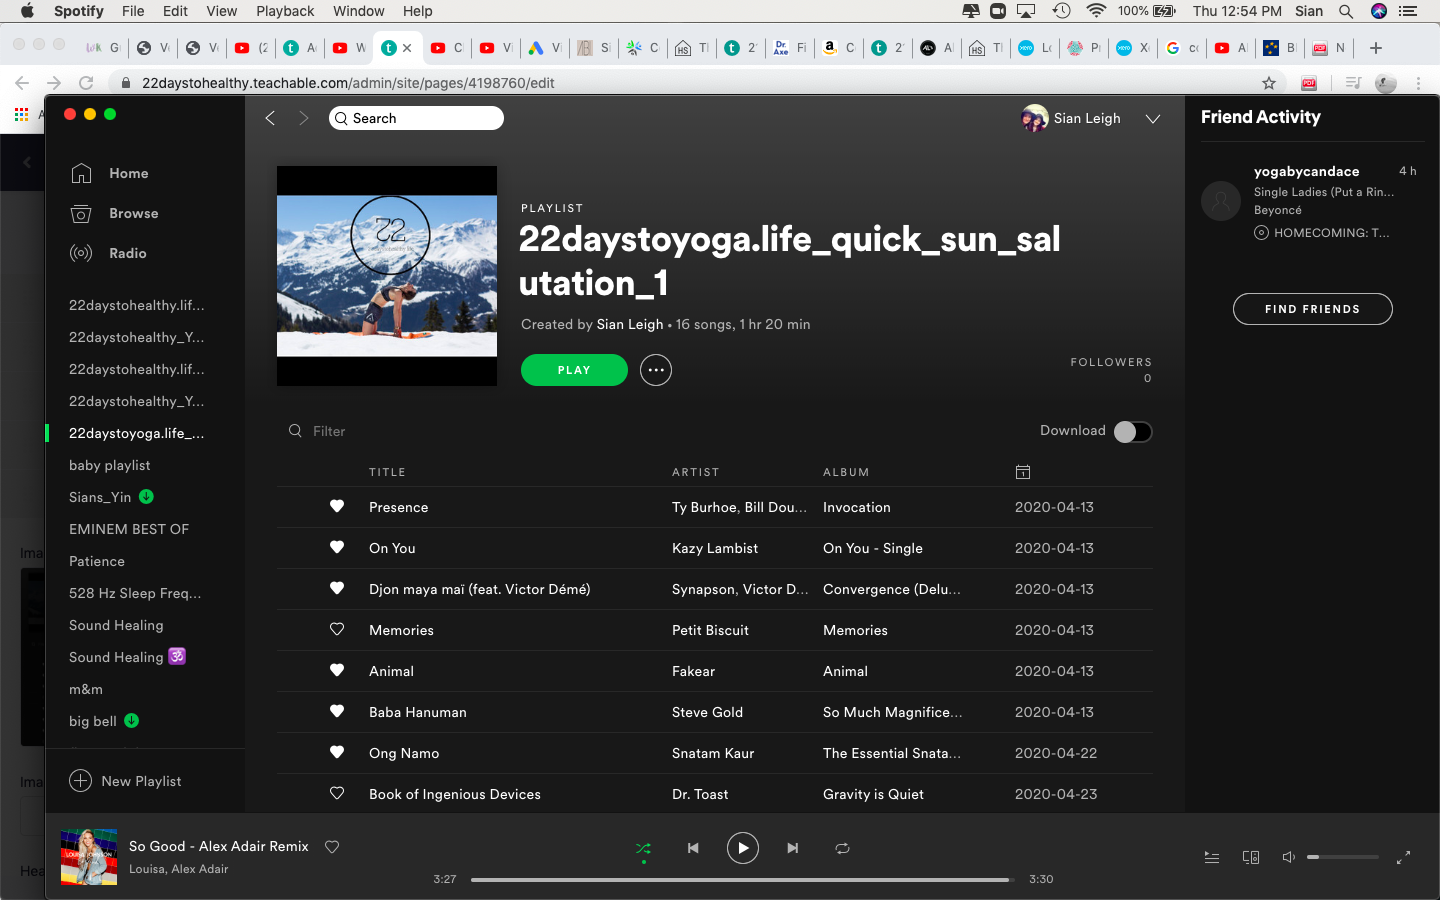Open a new browser tab with the plus icon
This screenshot has width=1440, height=900.
(x=1376, y=48)
